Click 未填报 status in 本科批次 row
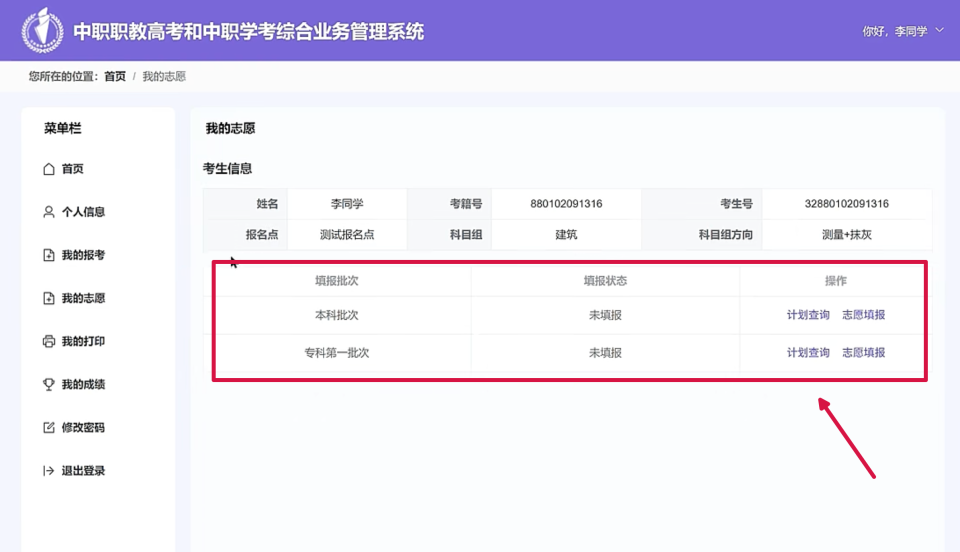960x552 pixels. 605,315
